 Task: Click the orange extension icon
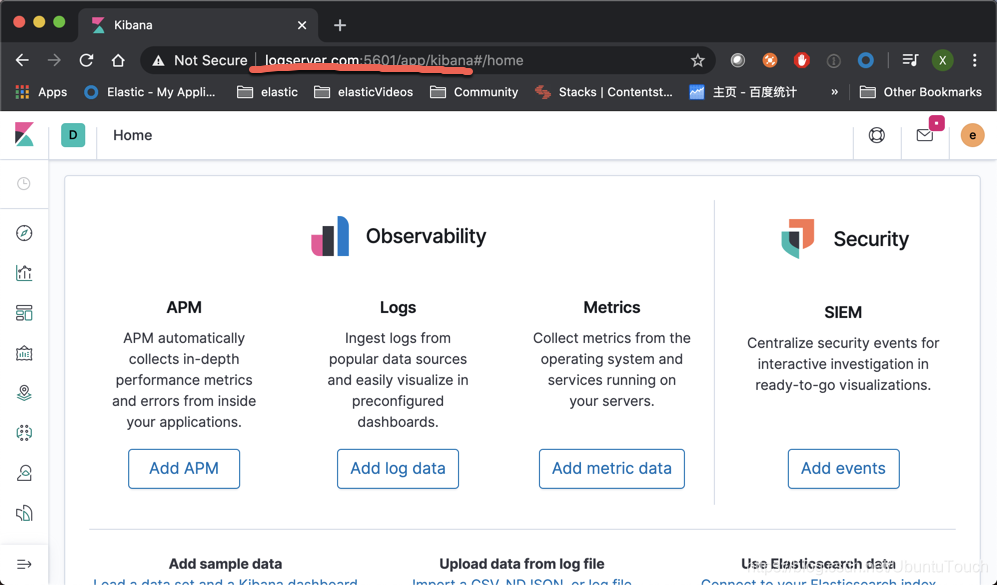[x=769, y=60]
